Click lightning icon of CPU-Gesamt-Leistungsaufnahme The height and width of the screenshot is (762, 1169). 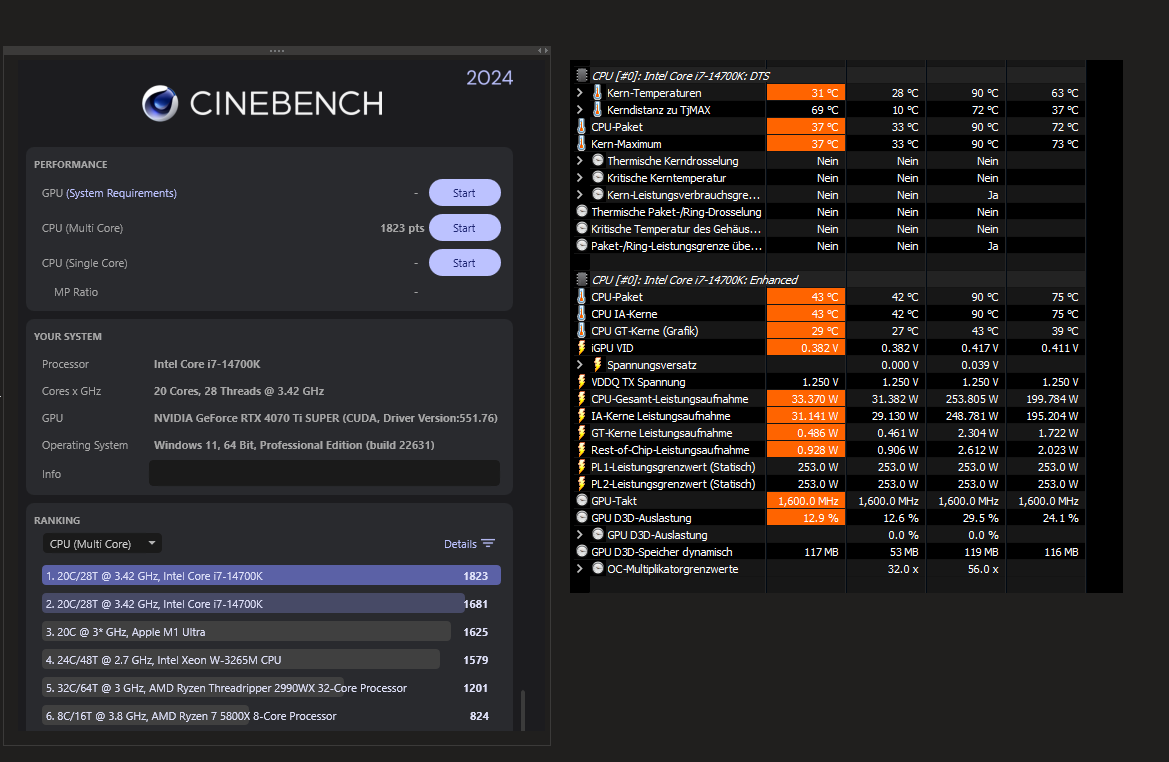(x=582, y=399)
